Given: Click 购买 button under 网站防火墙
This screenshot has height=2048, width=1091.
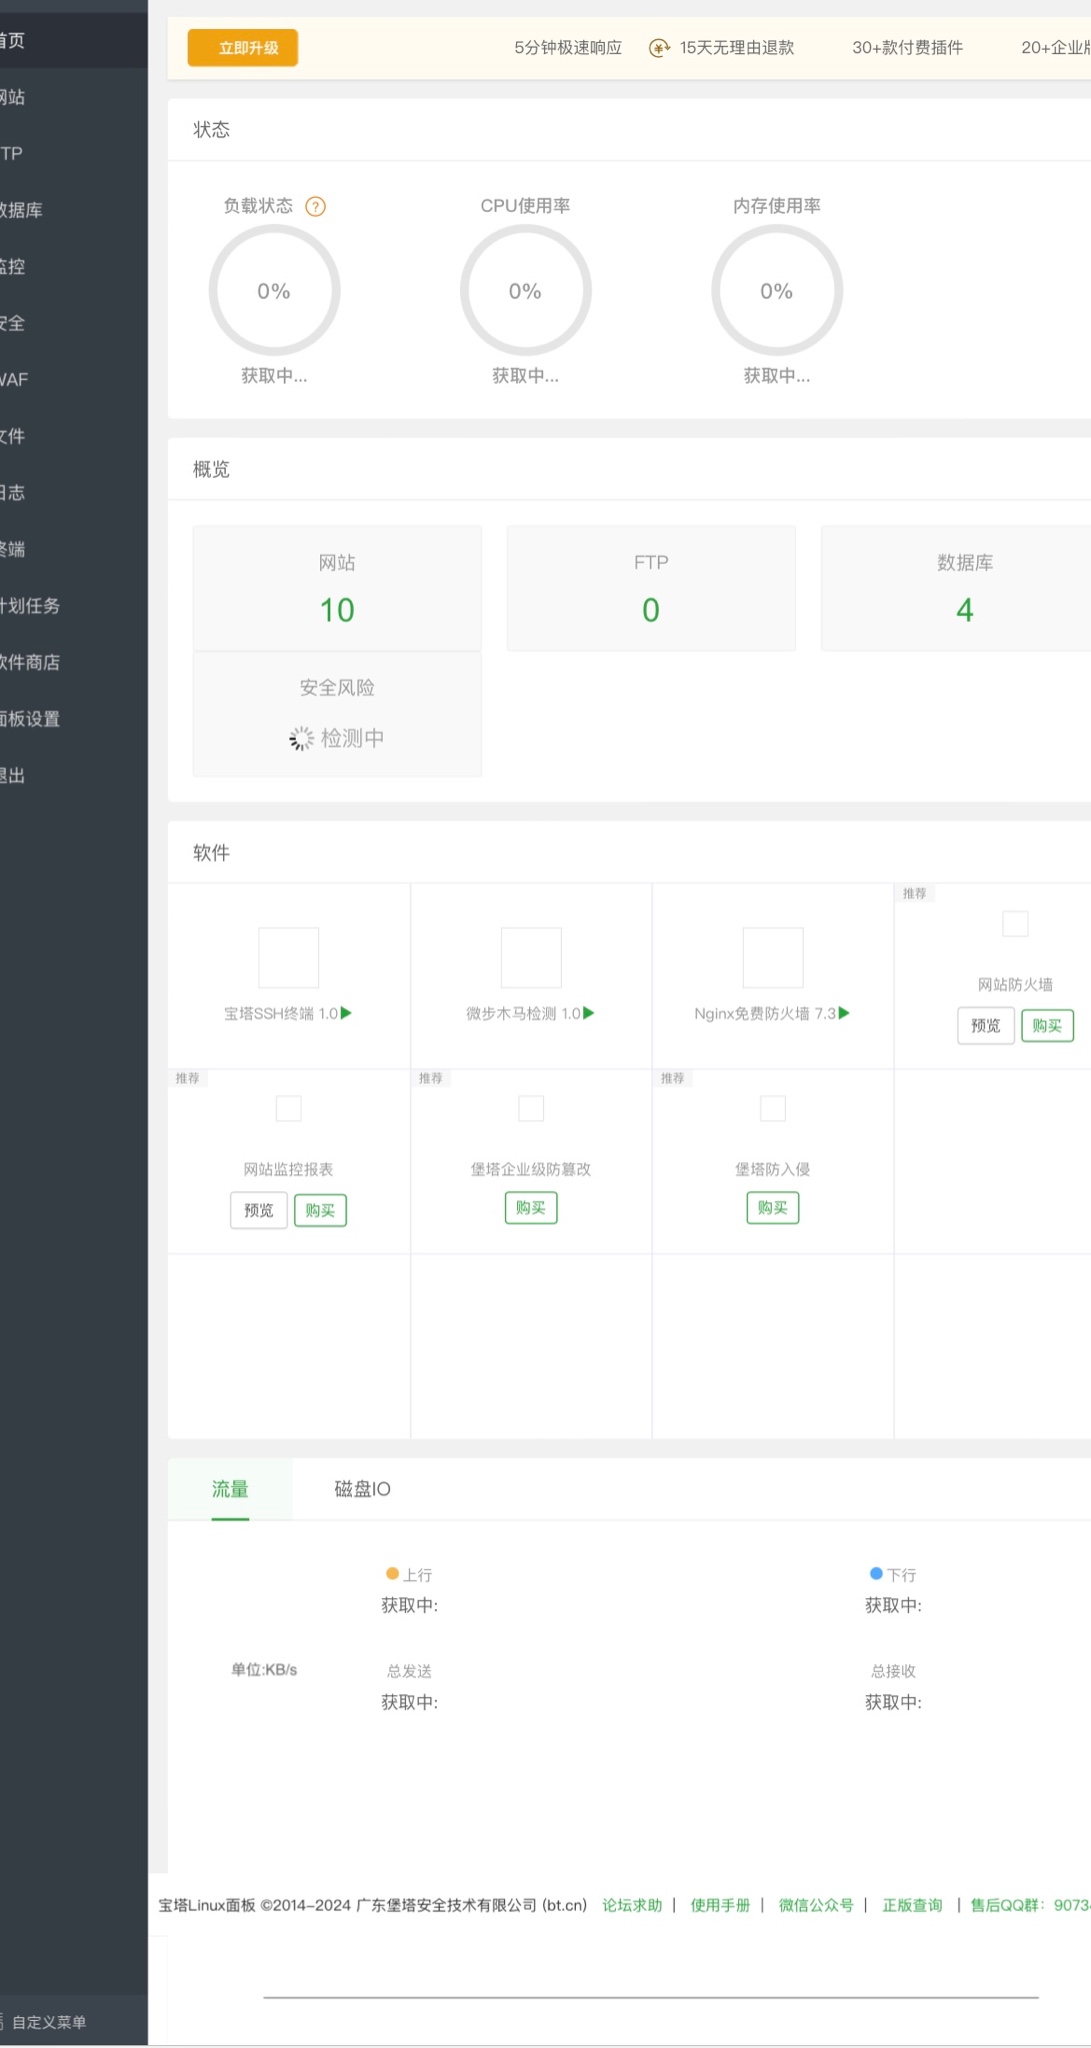Looking at the screenshot, I should tap(1047, 1026).
